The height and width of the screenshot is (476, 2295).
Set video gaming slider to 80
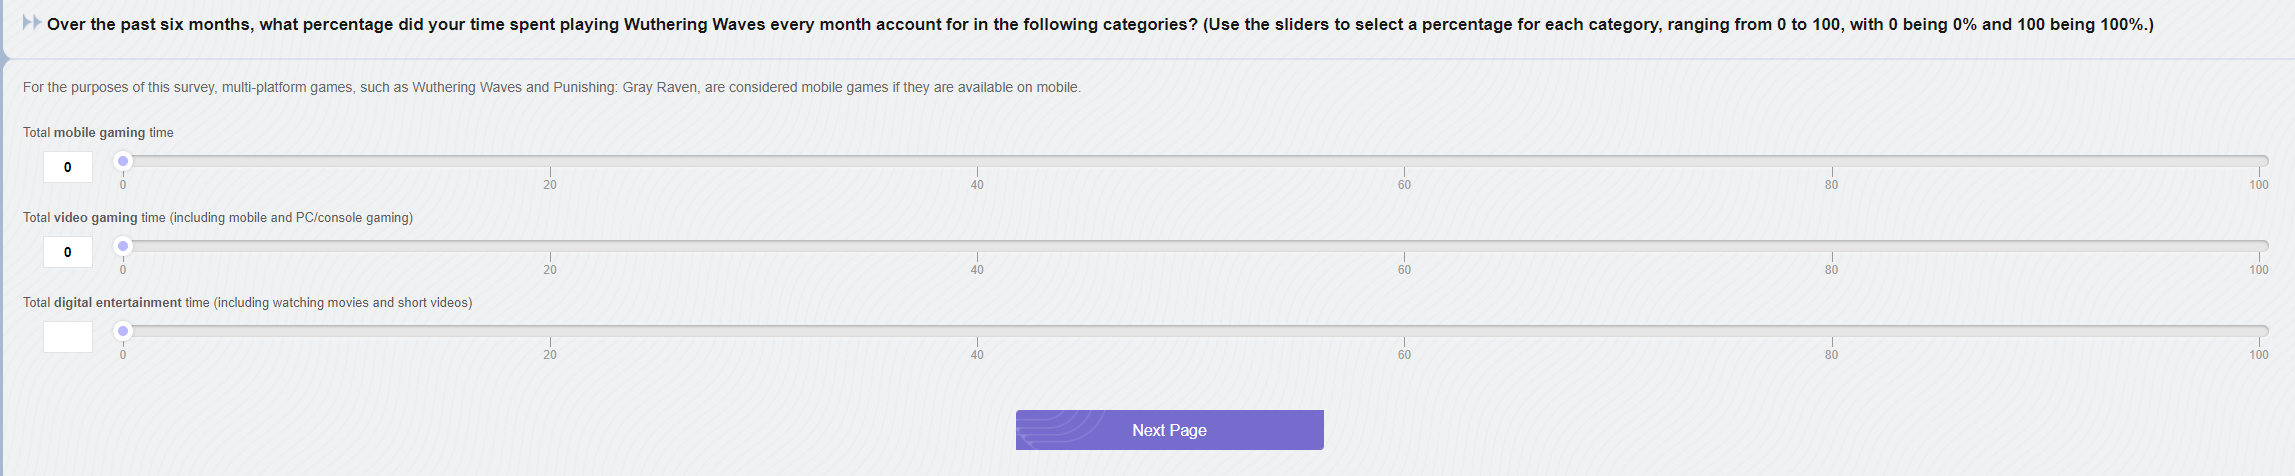point(1831,246)
